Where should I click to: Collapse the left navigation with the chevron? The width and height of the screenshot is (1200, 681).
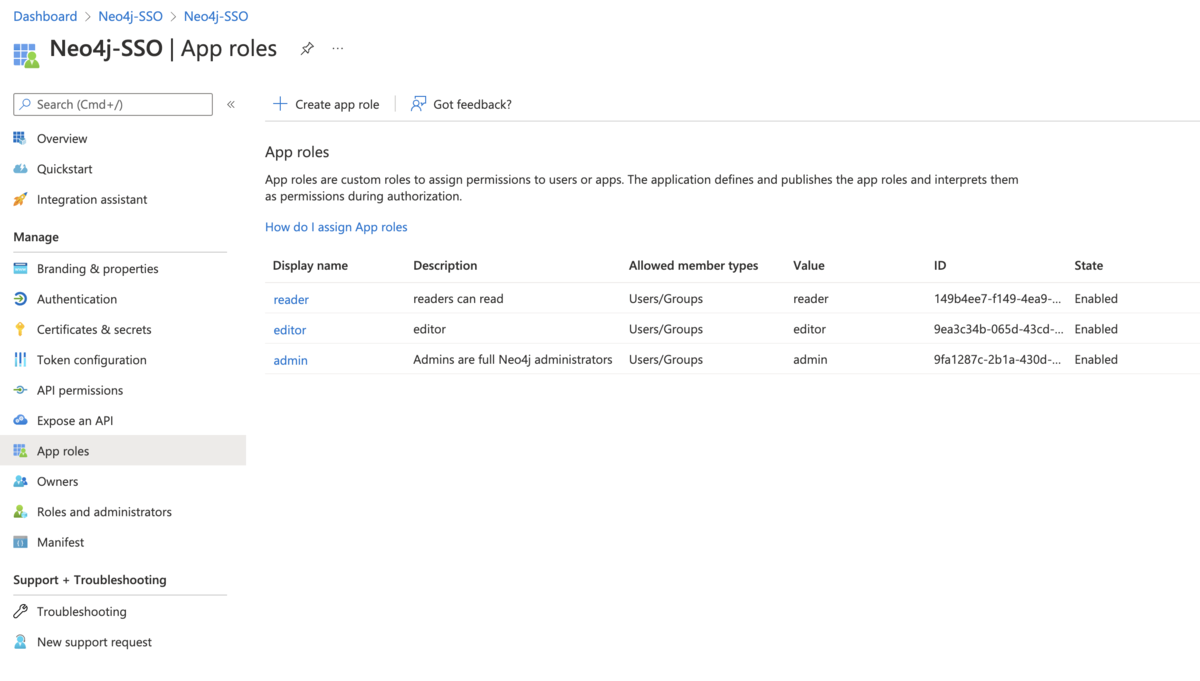click(x=230, y=104)
